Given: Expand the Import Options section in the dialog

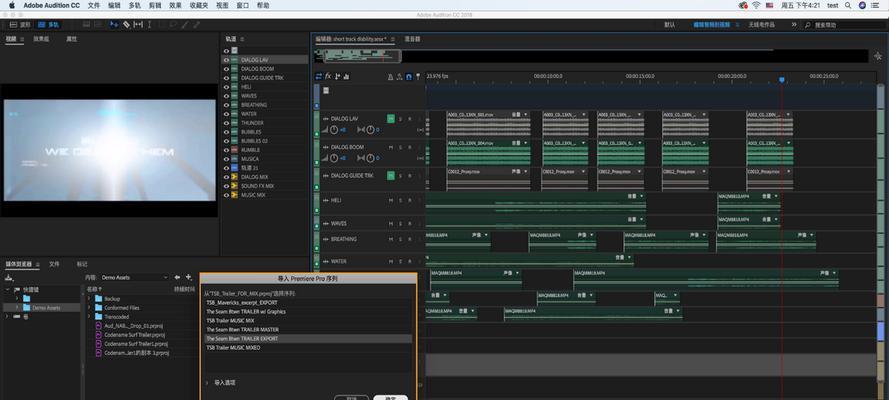Looking at the screenshot, I should point(206,382).
